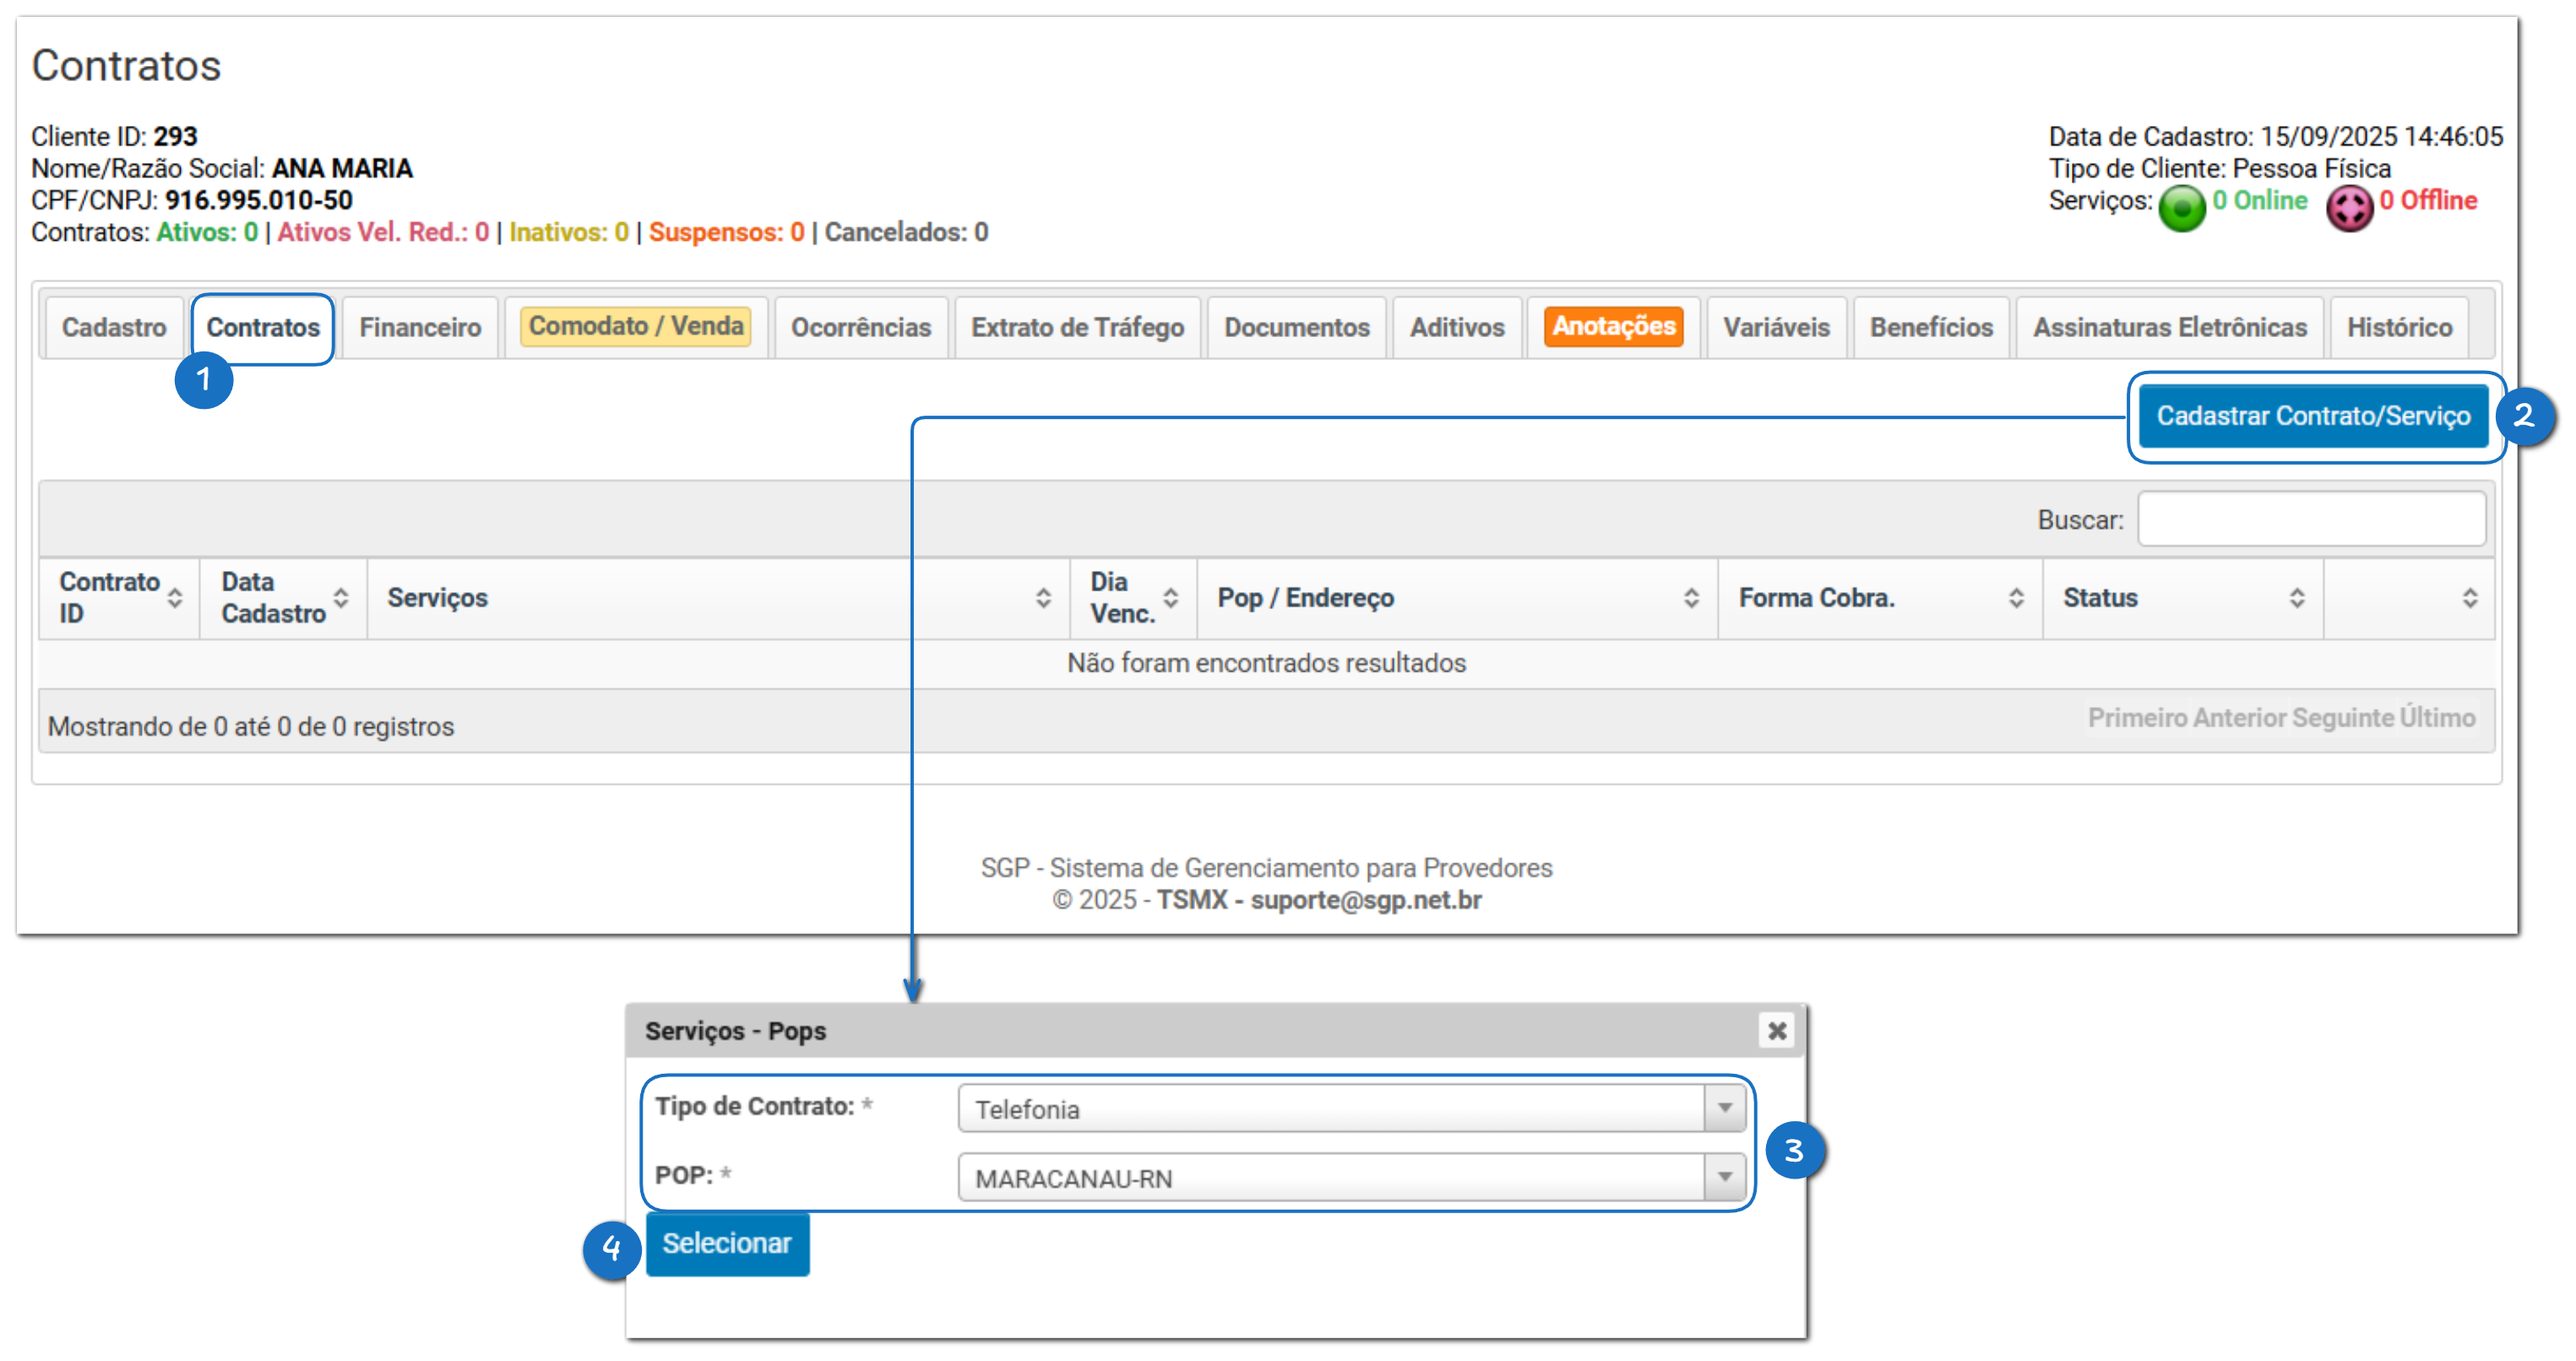Expand the POP dropdown arrow
Screen dimensions: 2576x1361
[1724, 1177]
